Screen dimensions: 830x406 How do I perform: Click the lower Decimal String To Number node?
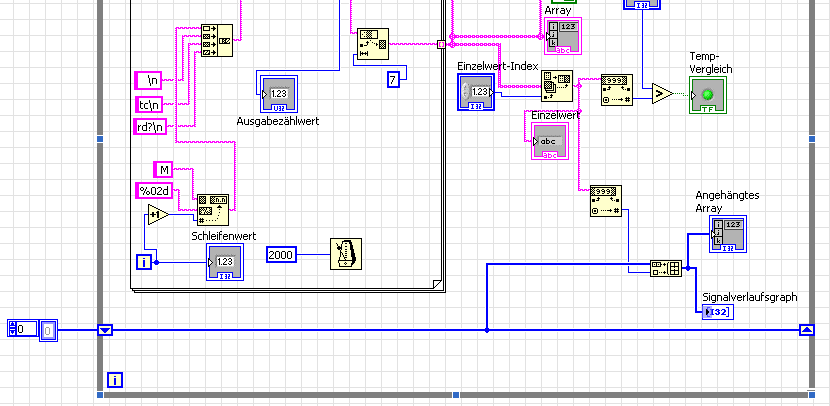click(x=606, y=201)
